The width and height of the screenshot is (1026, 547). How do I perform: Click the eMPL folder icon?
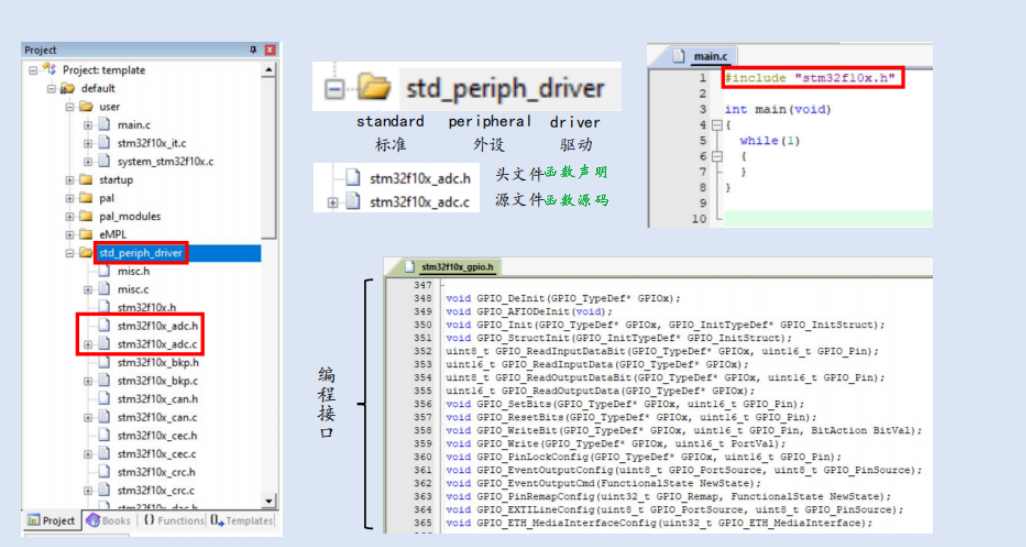(x=86, y=234)
